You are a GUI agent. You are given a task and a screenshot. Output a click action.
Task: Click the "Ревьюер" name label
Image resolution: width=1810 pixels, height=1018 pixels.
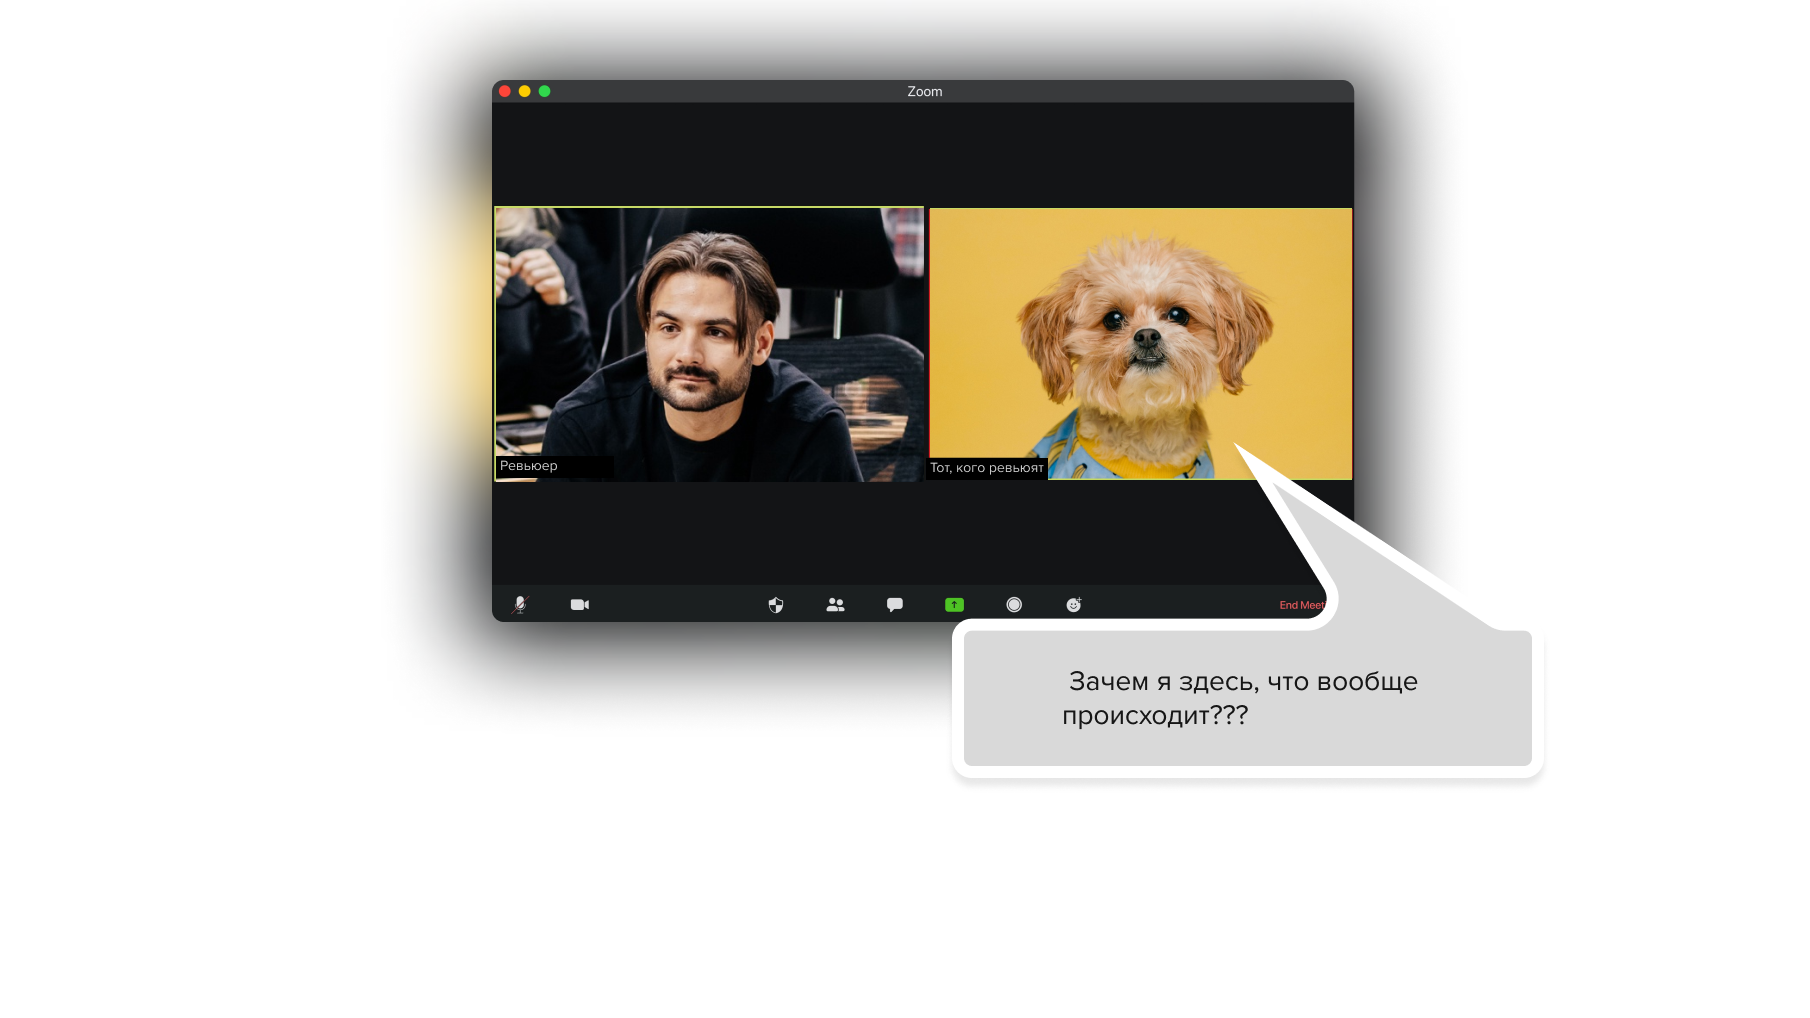point(529,466)
